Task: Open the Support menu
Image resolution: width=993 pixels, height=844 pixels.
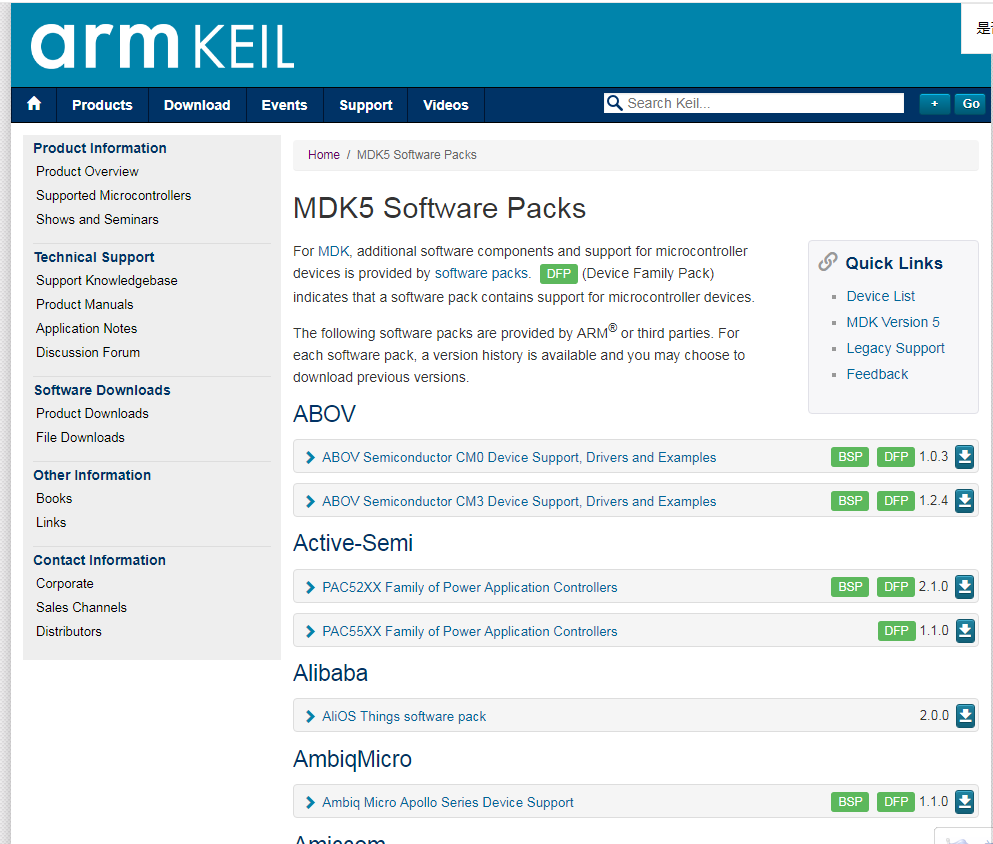Action: pos(365,104)
